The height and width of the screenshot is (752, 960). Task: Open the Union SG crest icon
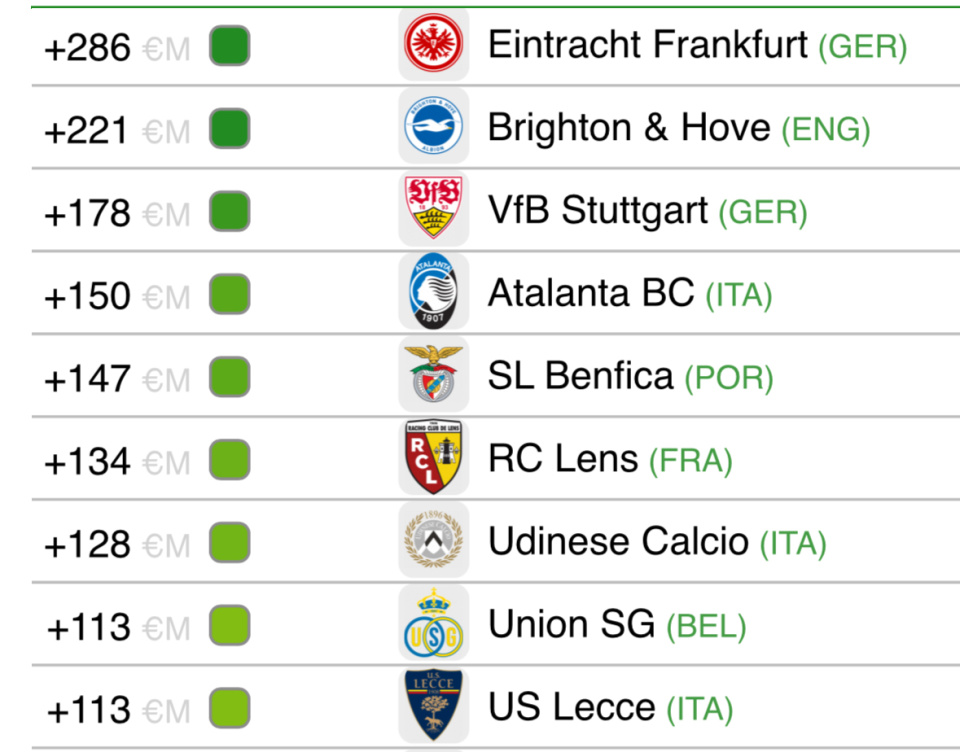click(x=433, y=625)
